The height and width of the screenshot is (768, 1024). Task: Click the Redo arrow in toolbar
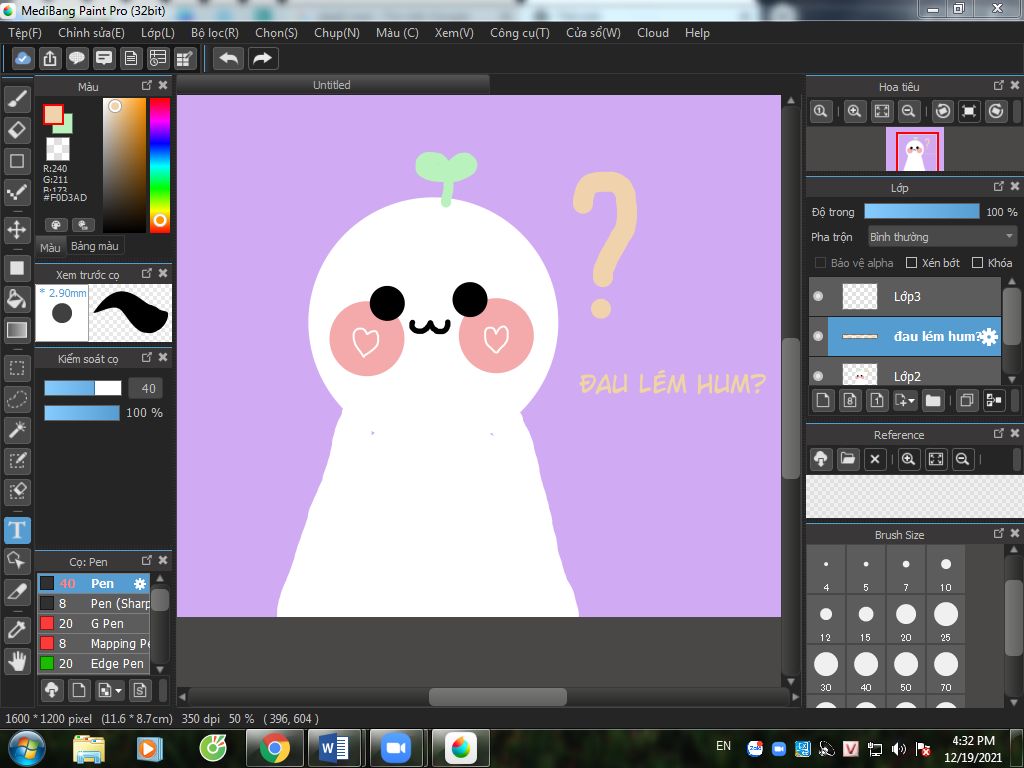coord(263,59)
